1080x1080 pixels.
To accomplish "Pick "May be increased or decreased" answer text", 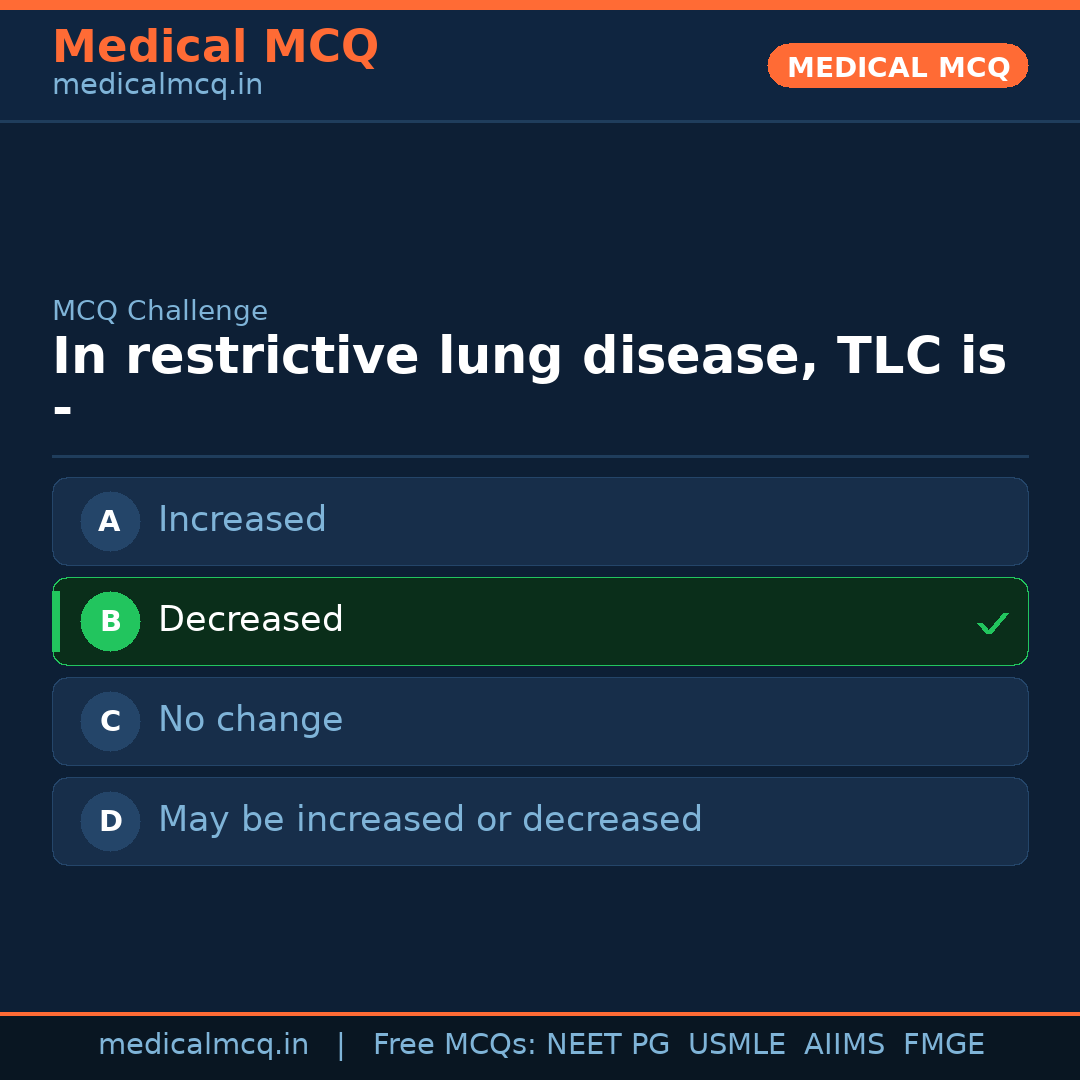I will click(430, 820).
